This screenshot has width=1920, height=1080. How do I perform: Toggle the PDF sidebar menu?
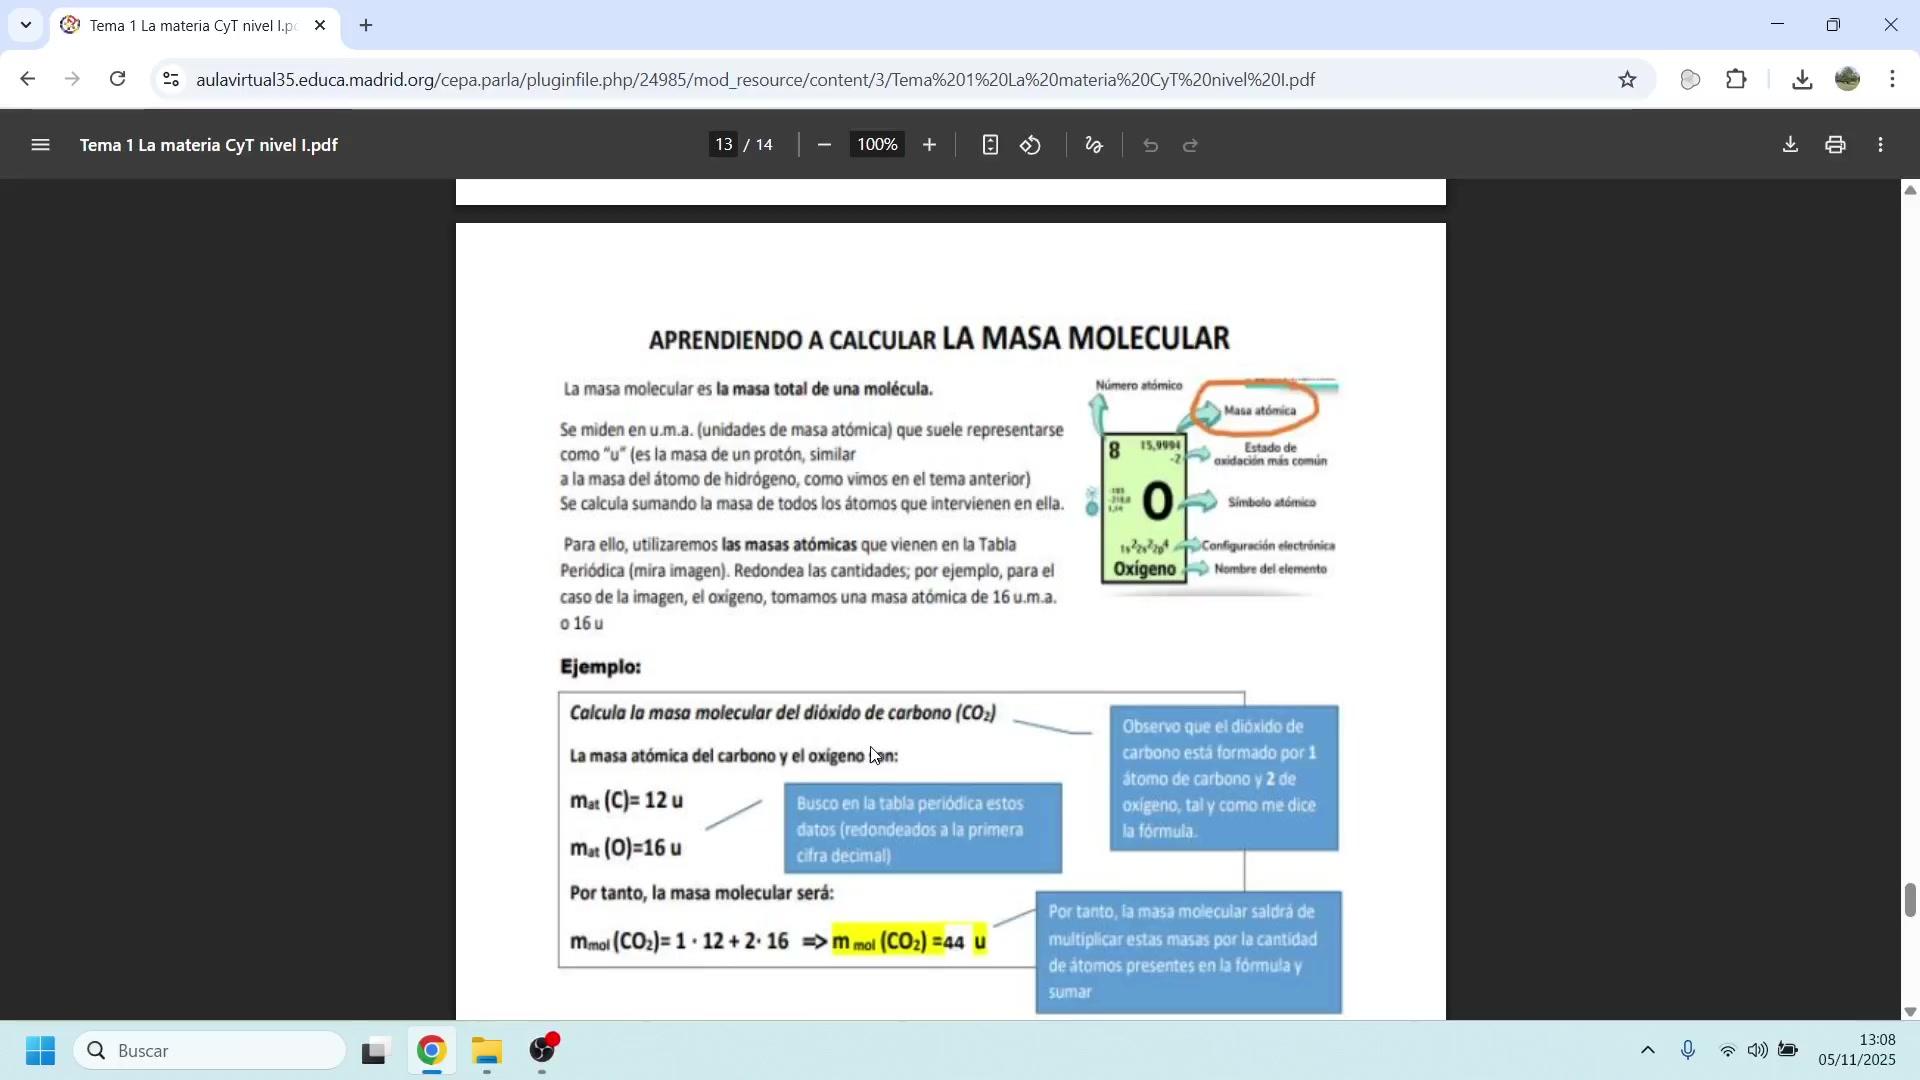click(40, 145)
